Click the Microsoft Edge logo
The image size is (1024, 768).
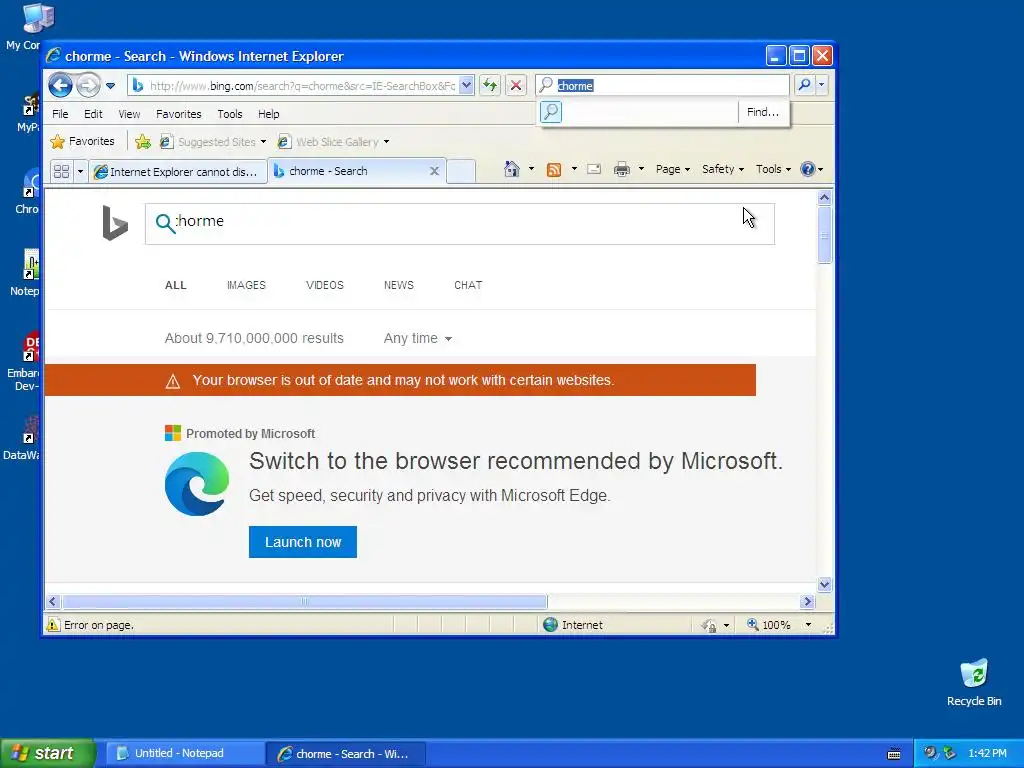click(x=197, y=484)
